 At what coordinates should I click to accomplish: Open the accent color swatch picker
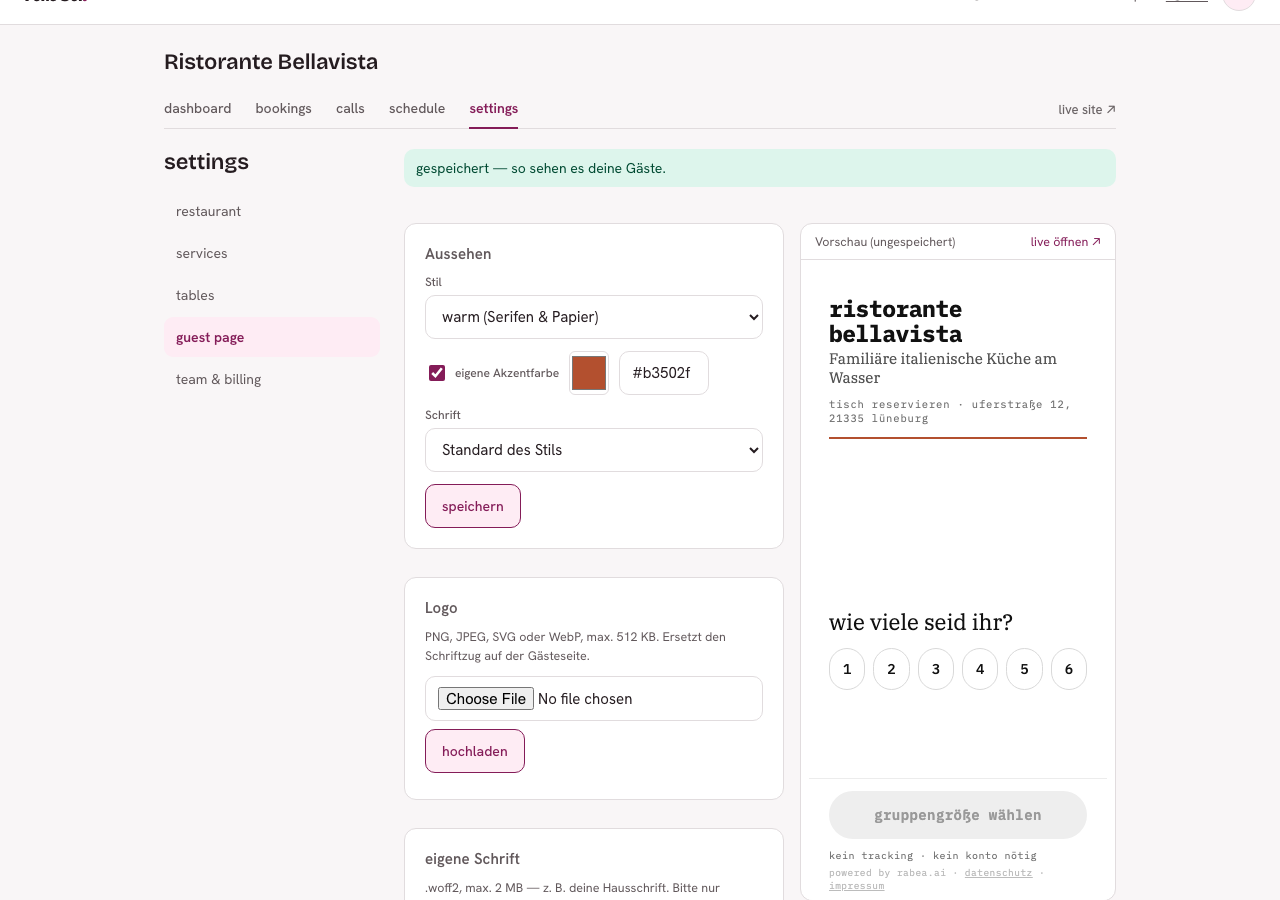coord(589,373)
